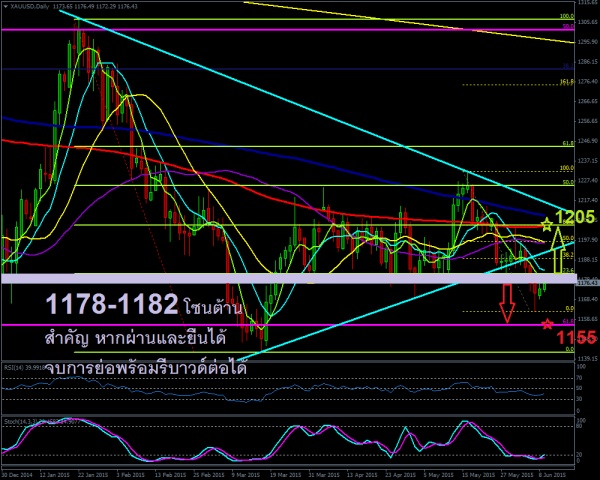Screen dimensions: 600x480
Task: Click the 13 Feb 2015 date label
Action: [x=170, y=475]
